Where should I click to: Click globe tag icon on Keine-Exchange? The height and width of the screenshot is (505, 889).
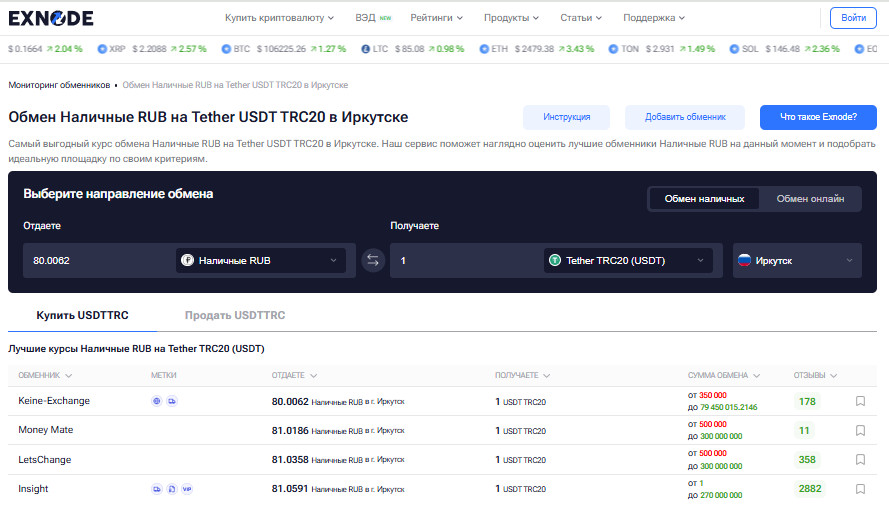click(x=156, y=401)
